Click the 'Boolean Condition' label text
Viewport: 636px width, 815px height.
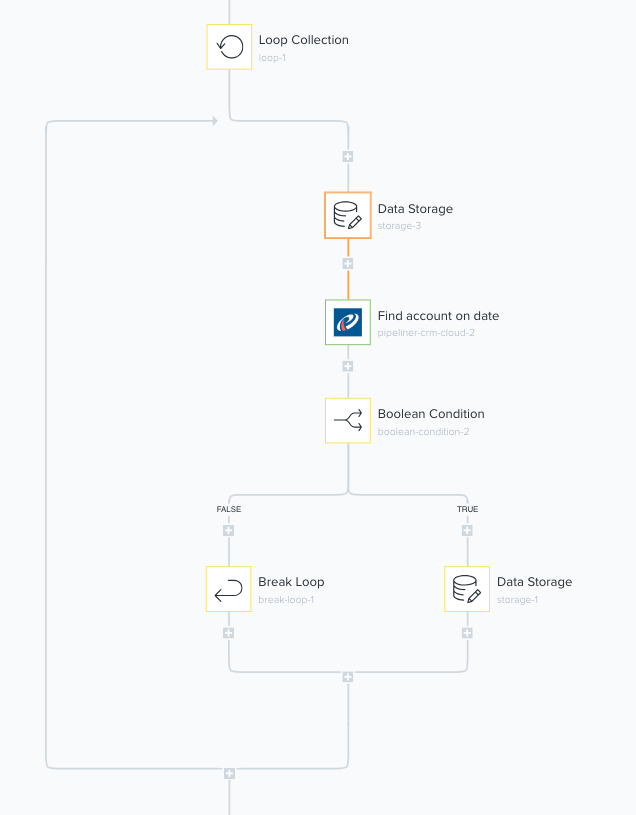[430, 414]
